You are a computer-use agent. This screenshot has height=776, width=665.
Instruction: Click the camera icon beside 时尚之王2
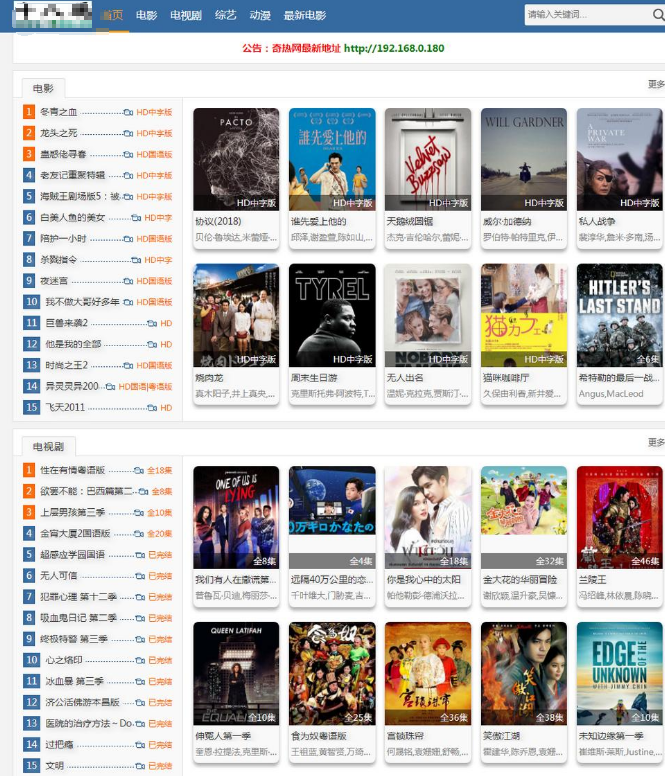128,366
